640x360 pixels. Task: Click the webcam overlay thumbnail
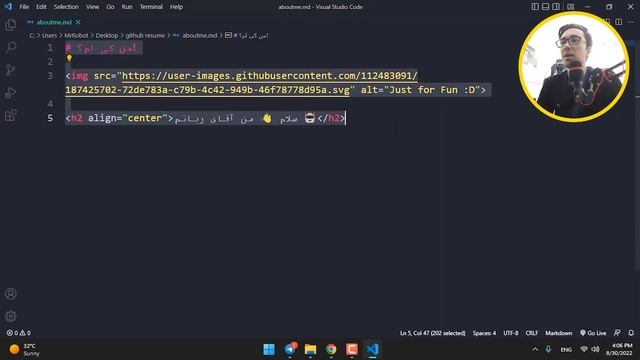(x=573, y=67)
